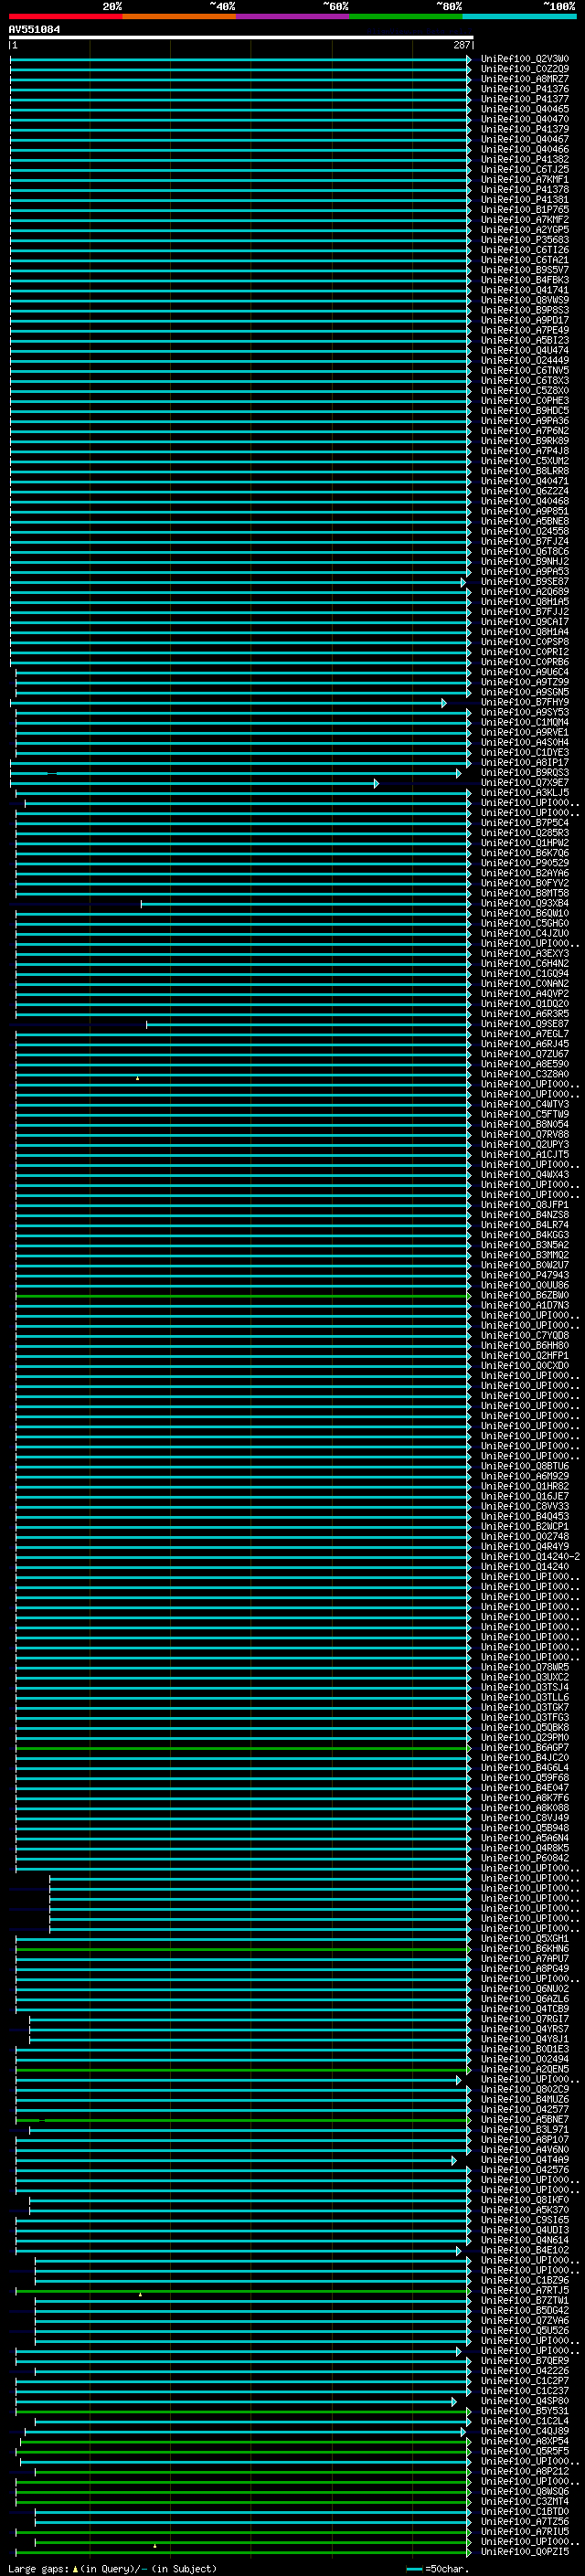Viewport: 585px width, 2576px height.
Task: Open hit UniRef100_Q8VWS9
Action: 525,300
